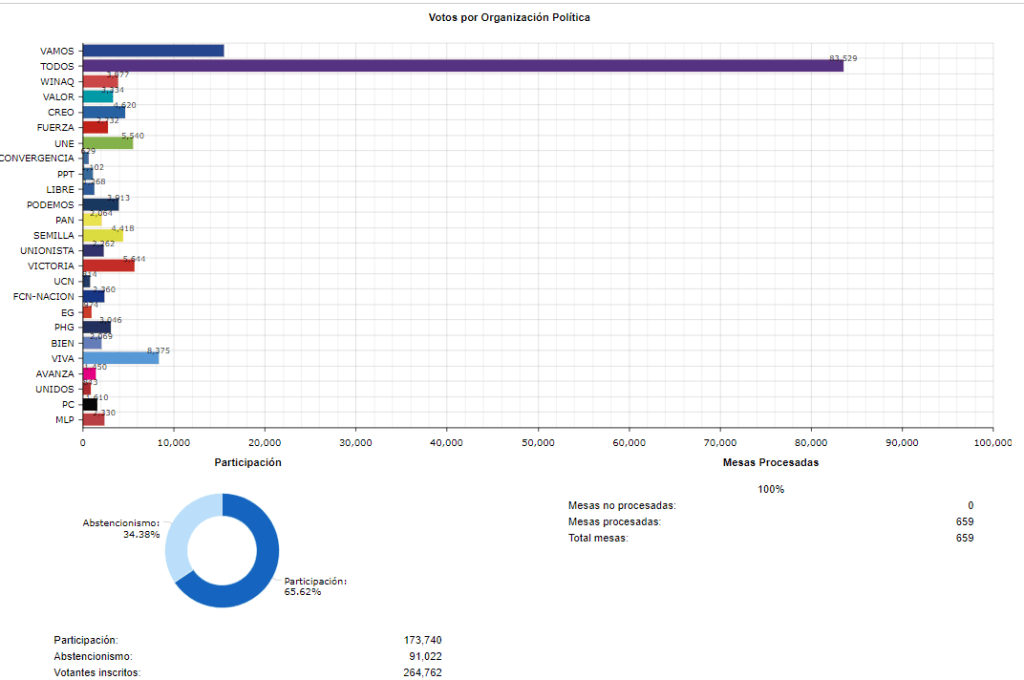Image resolution: width=1024 pixels, height=680 pixels.
Task: Click the purple TODOS bar in chart
Action: click(460, 66)
